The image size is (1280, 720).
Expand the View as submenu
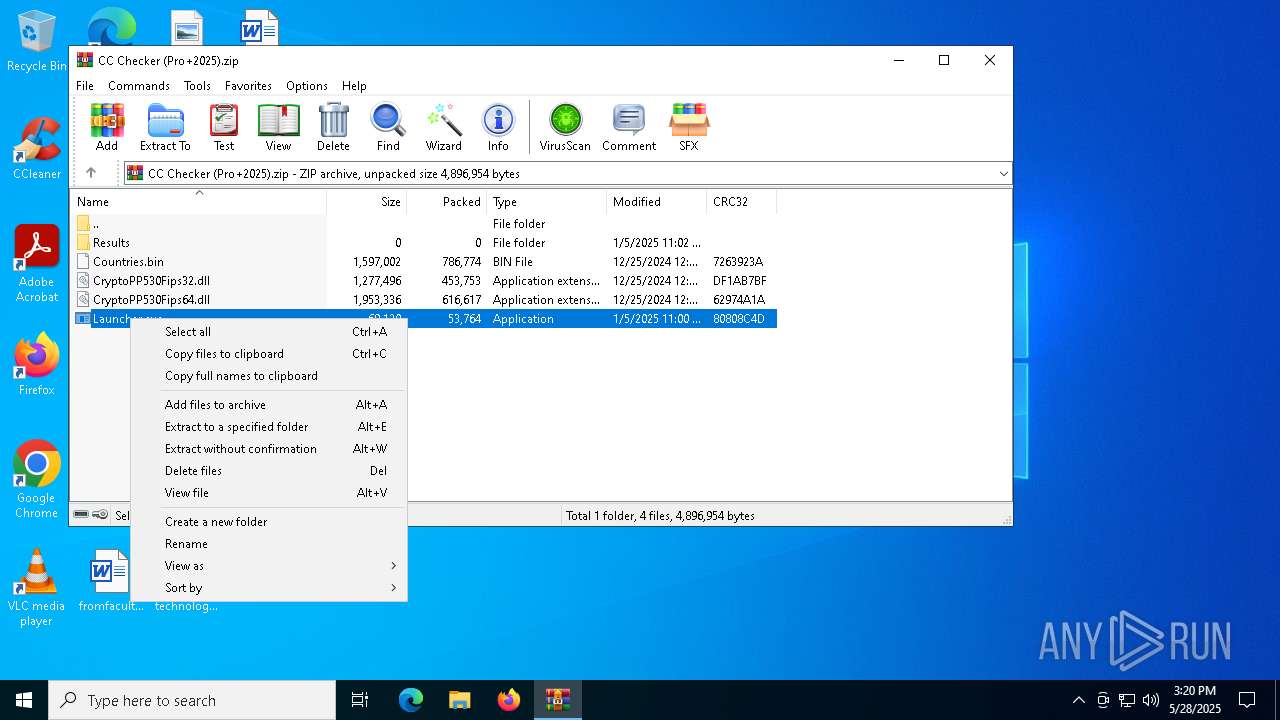coord(269,566)
